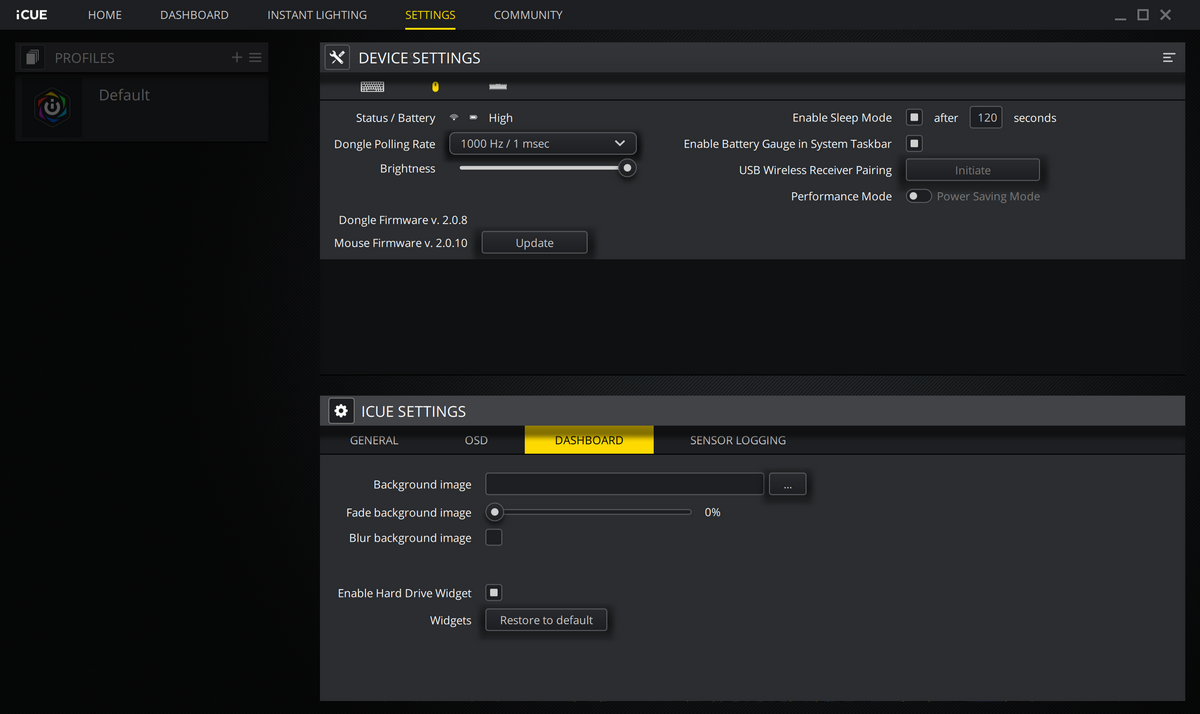
Task: Click the wireless status icon
Action: coord(453,117)
